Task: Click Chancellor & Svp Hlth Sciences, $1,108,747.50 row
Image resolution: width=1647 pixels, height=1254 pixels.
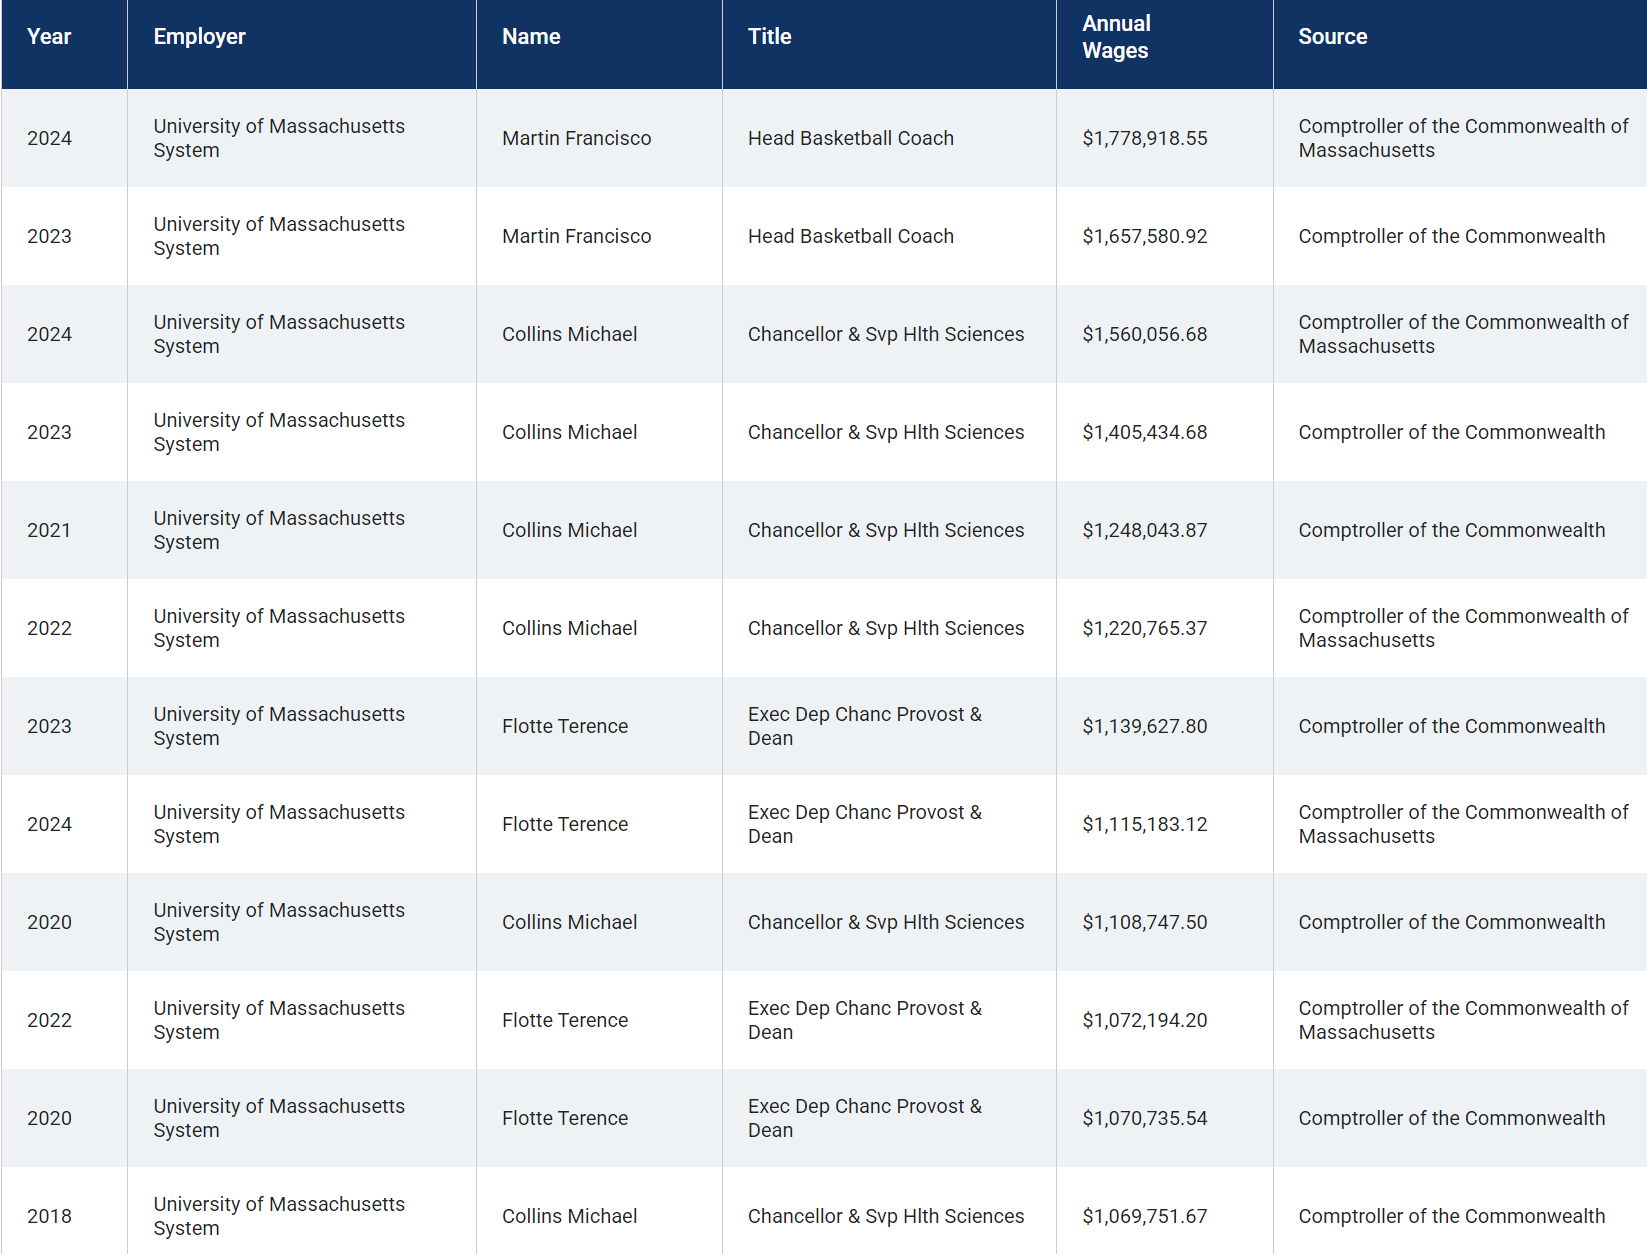Action: (x=886, y=923)
